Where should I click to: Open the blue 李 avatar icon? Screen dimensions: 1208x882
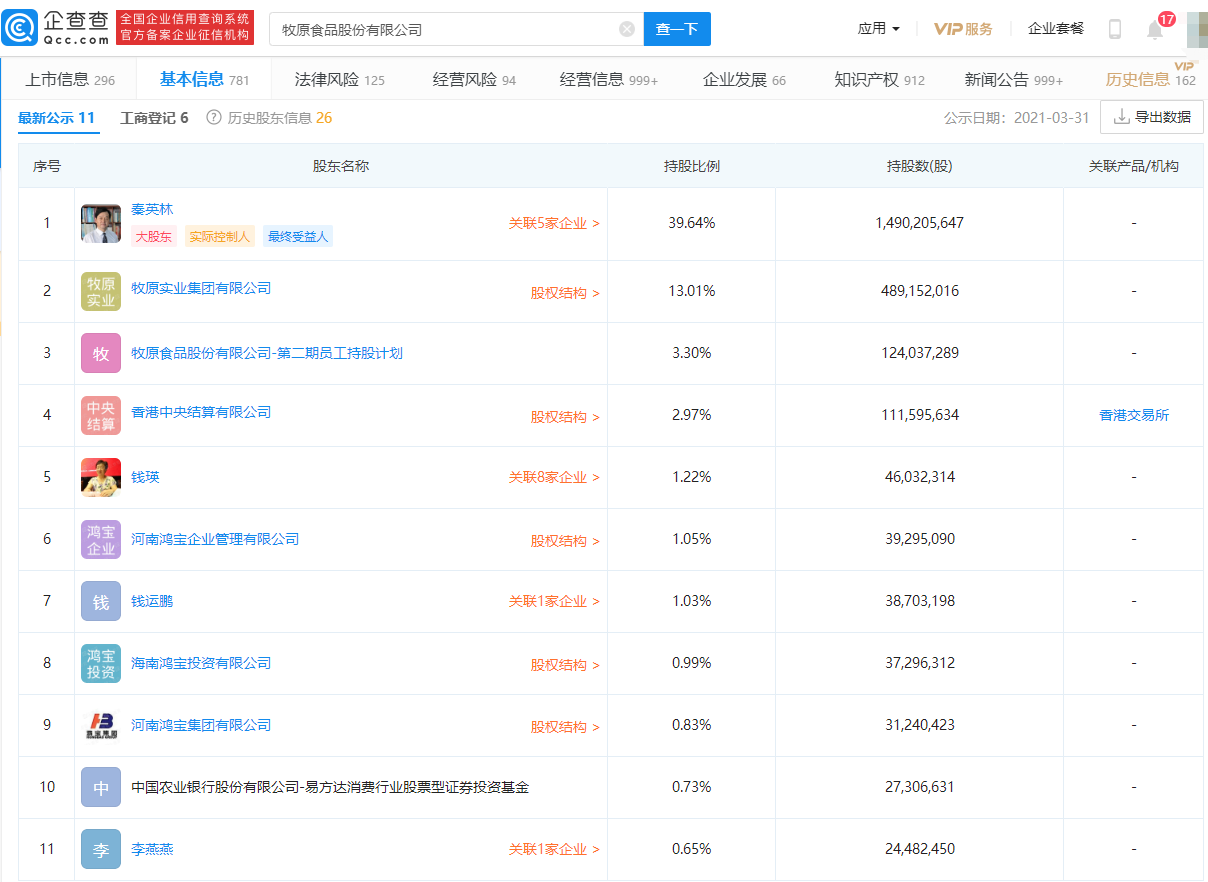click(x=101, y=850)
